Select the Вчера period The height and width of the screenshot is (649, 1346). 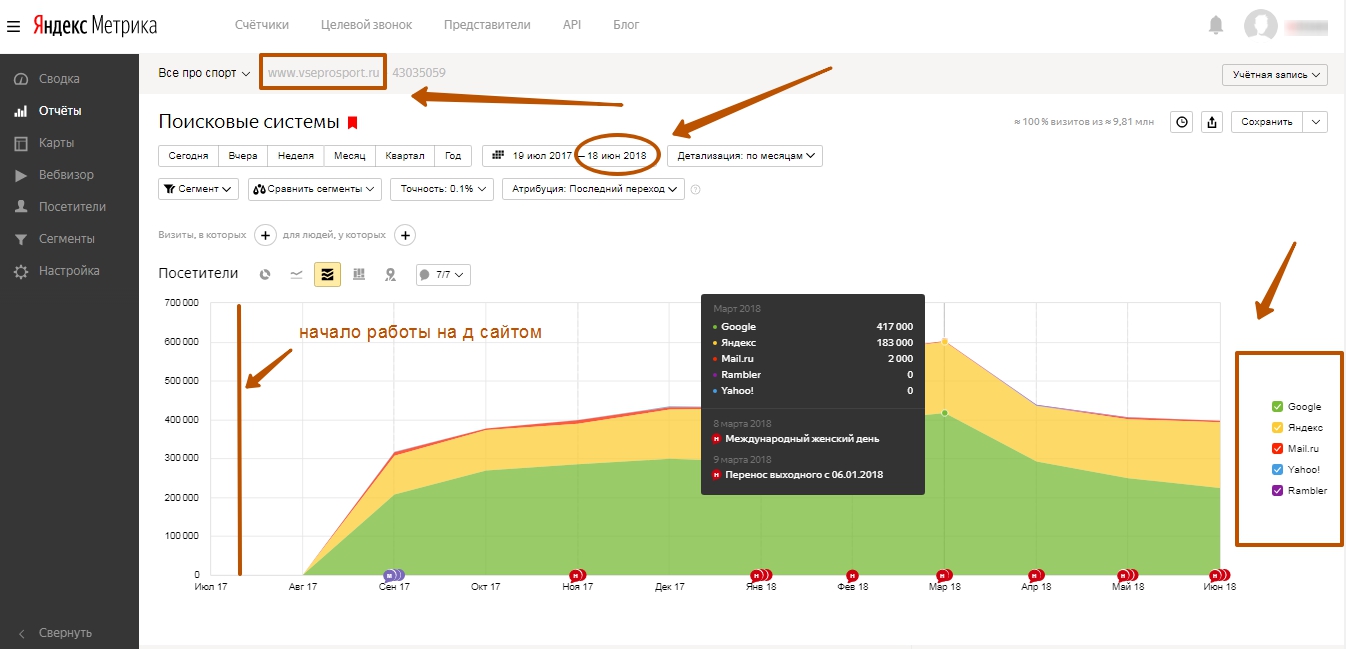coord(243,156)
